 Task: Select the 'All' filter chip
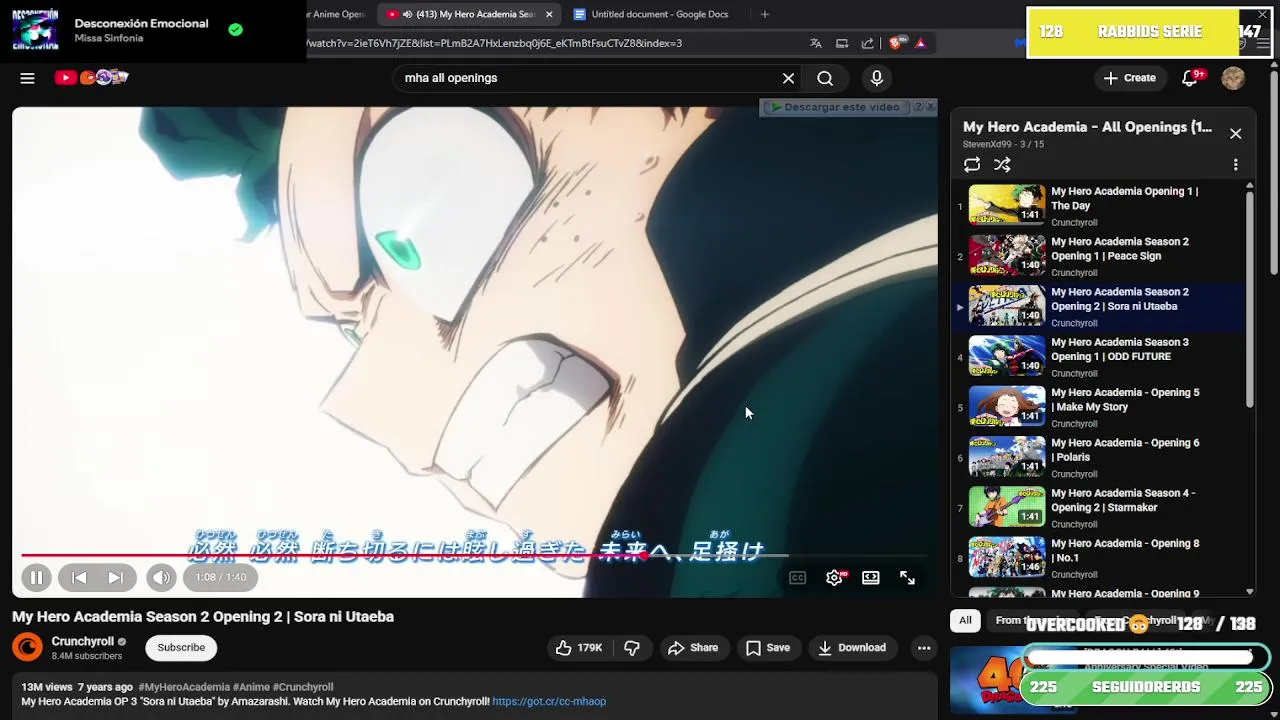tap(965, 621)
